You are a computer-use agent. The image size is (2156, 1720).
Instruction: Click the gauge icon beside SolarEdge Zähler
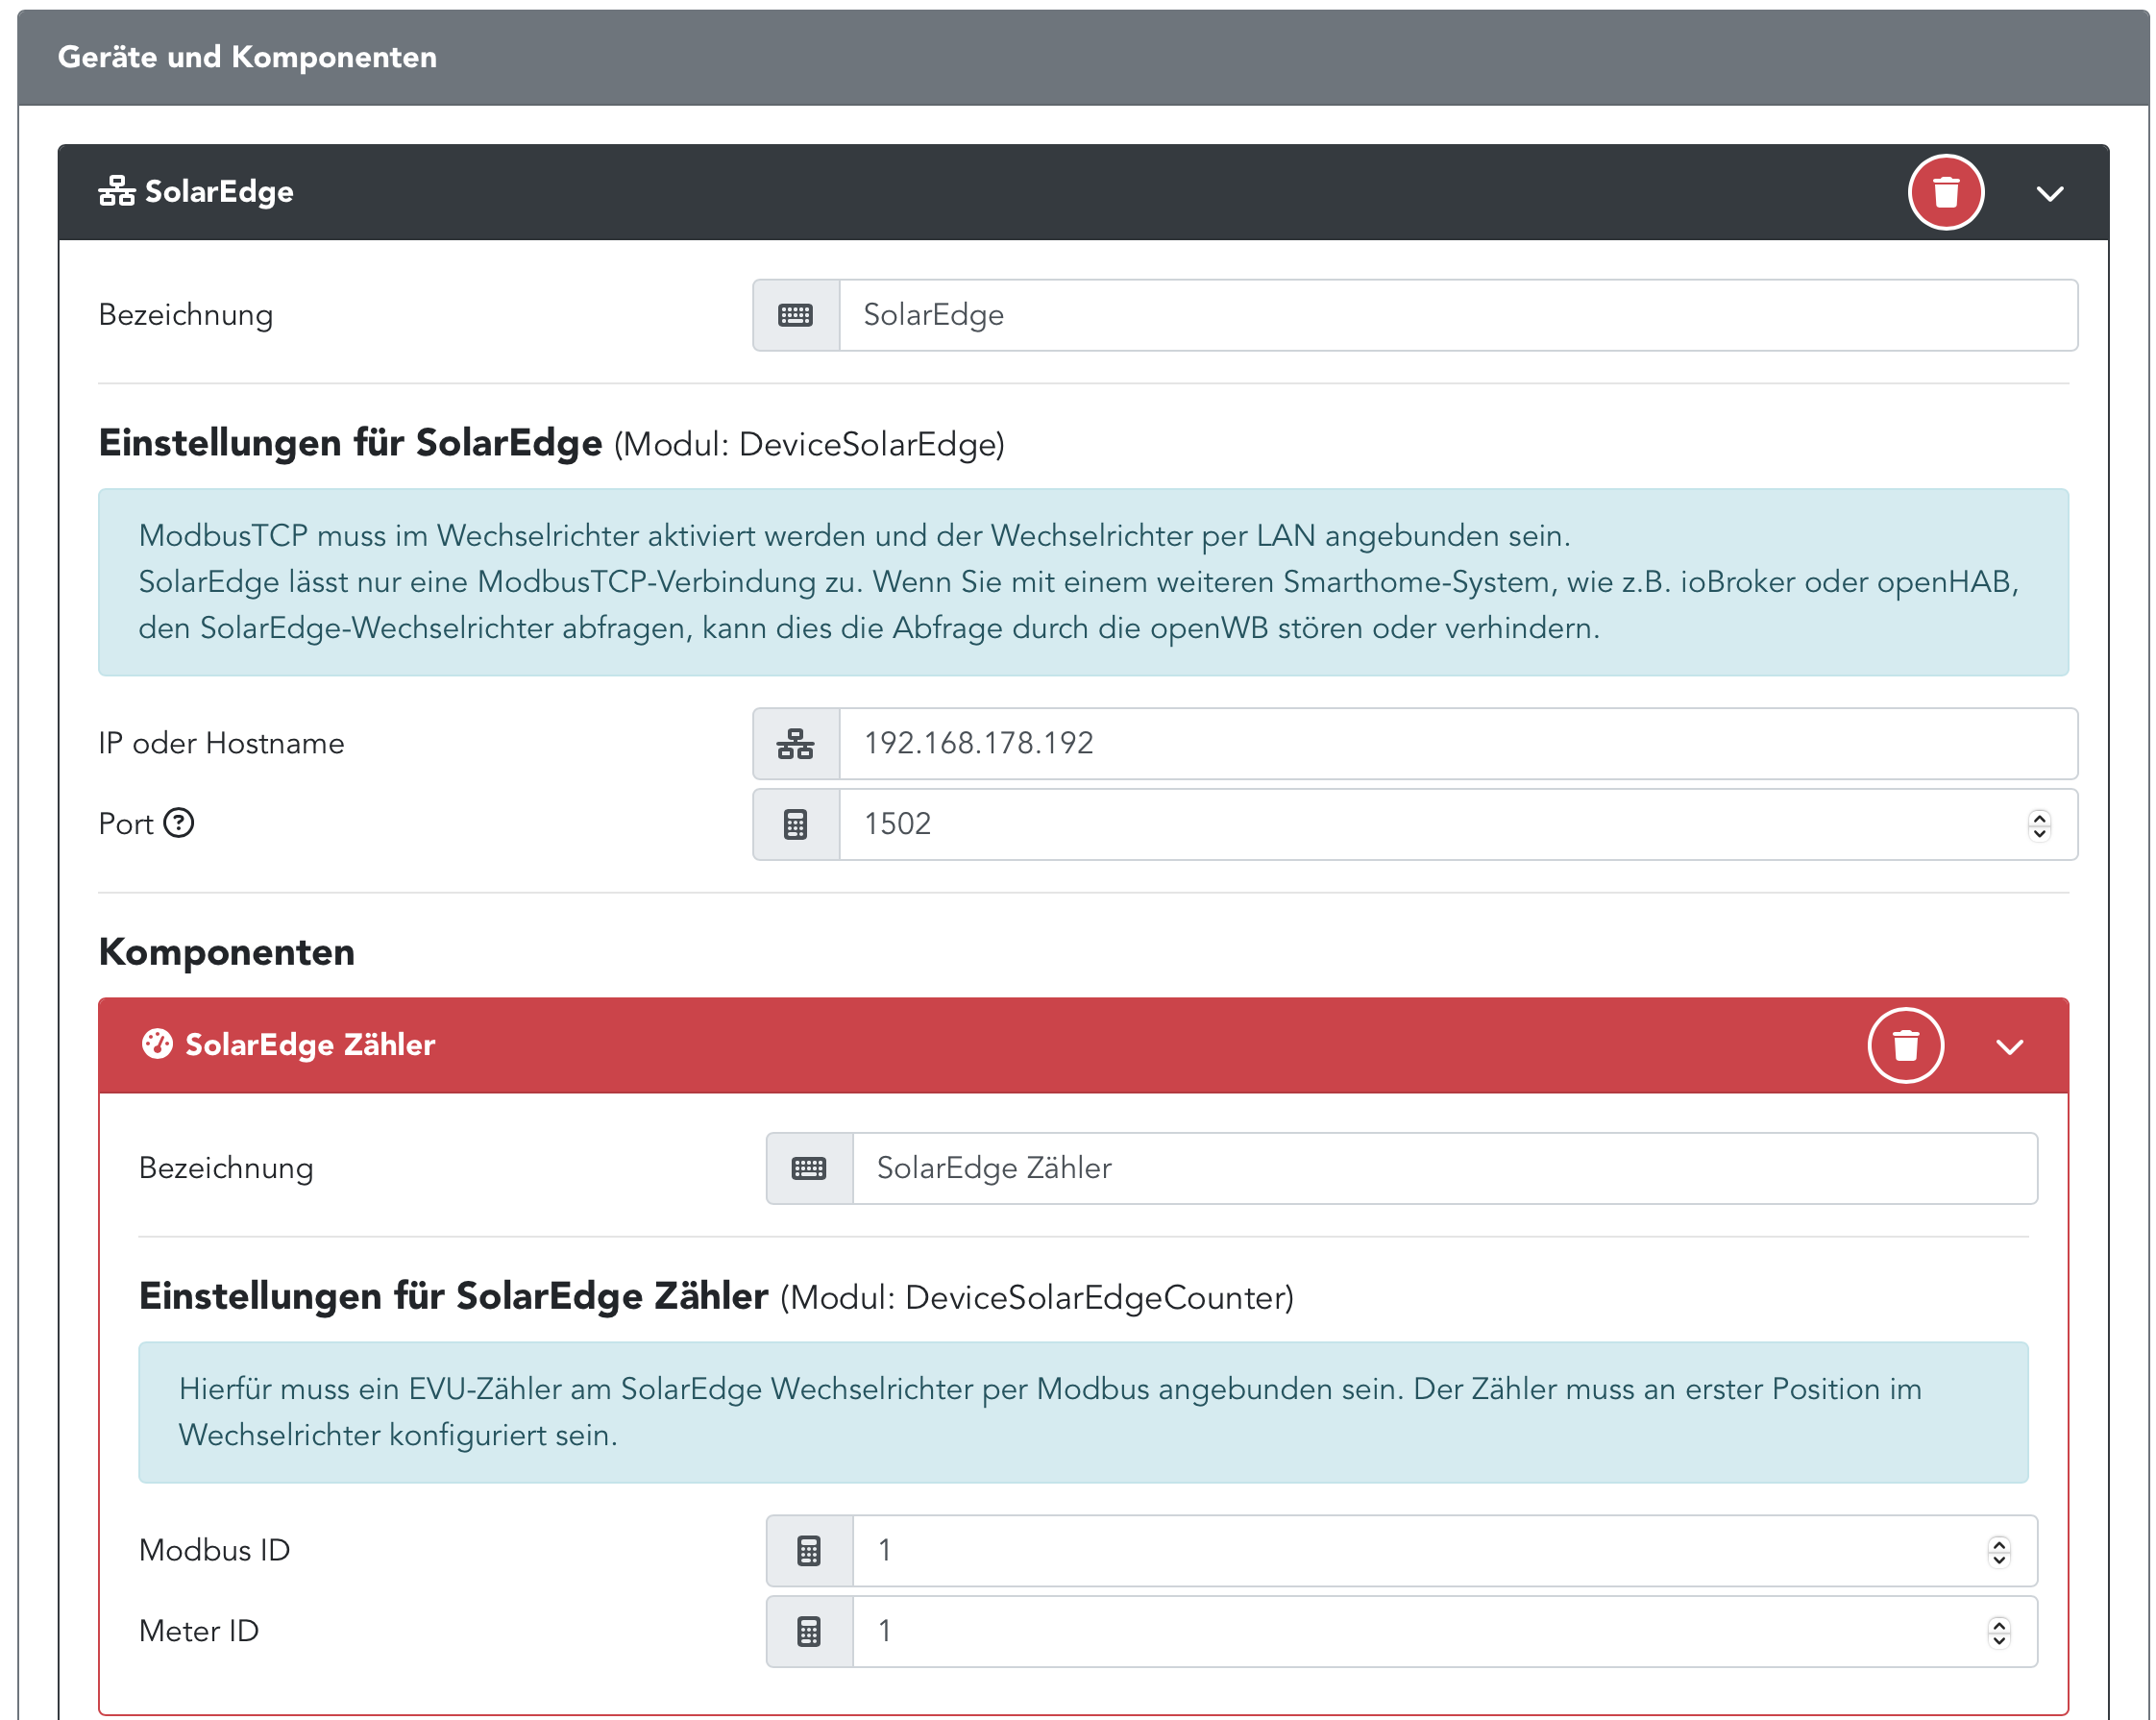[157, 1044]
